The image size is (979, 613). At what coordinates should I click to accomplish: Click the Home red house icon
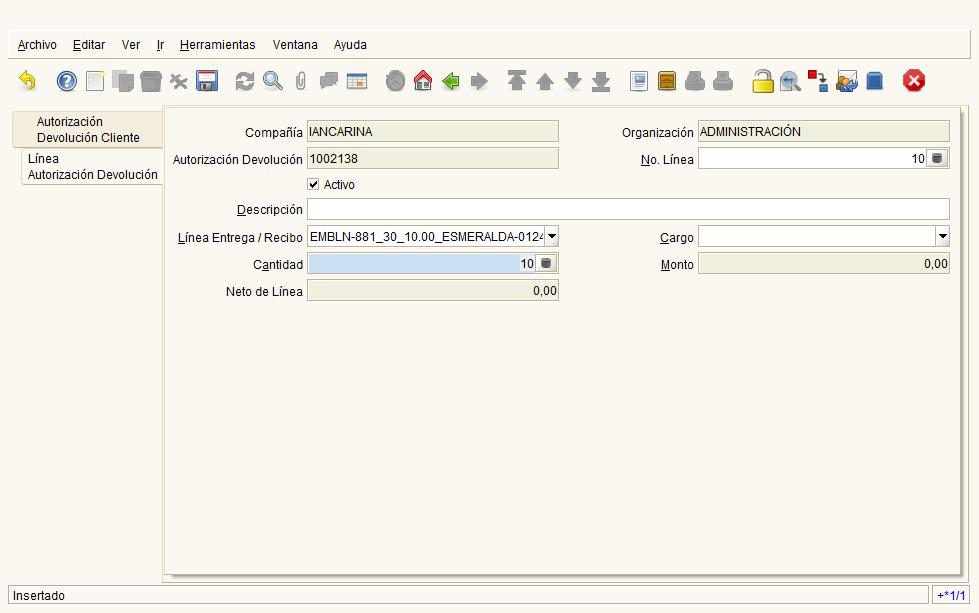423,82
